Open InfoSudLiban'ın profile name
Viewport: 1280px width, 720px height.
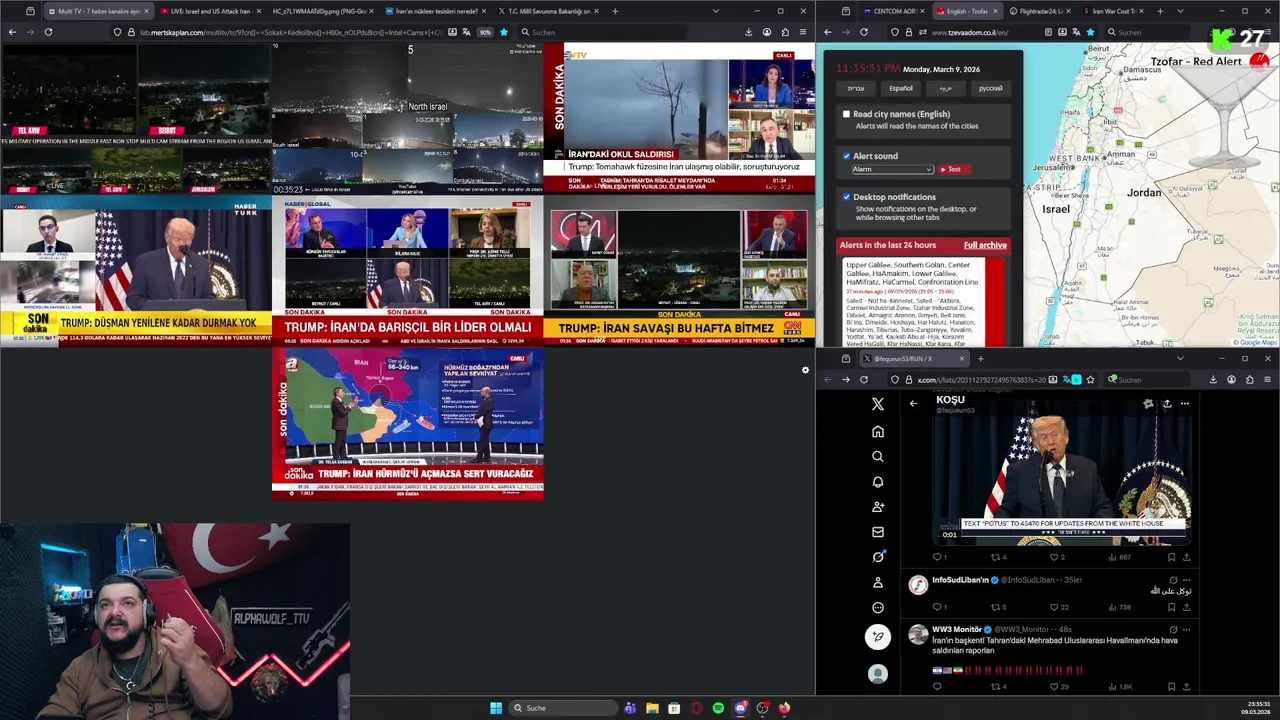pos(960,580)
